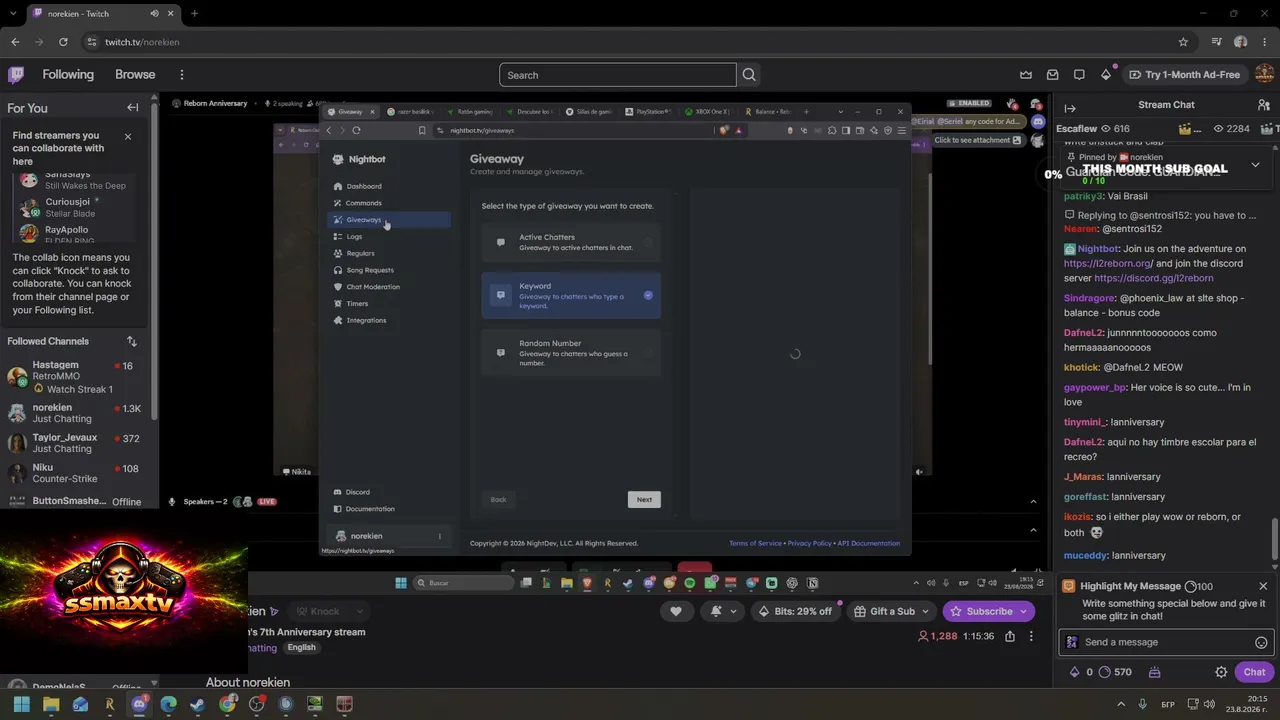
Task: Open the Twitch notifications inbox
Action: pos(1052,75)
